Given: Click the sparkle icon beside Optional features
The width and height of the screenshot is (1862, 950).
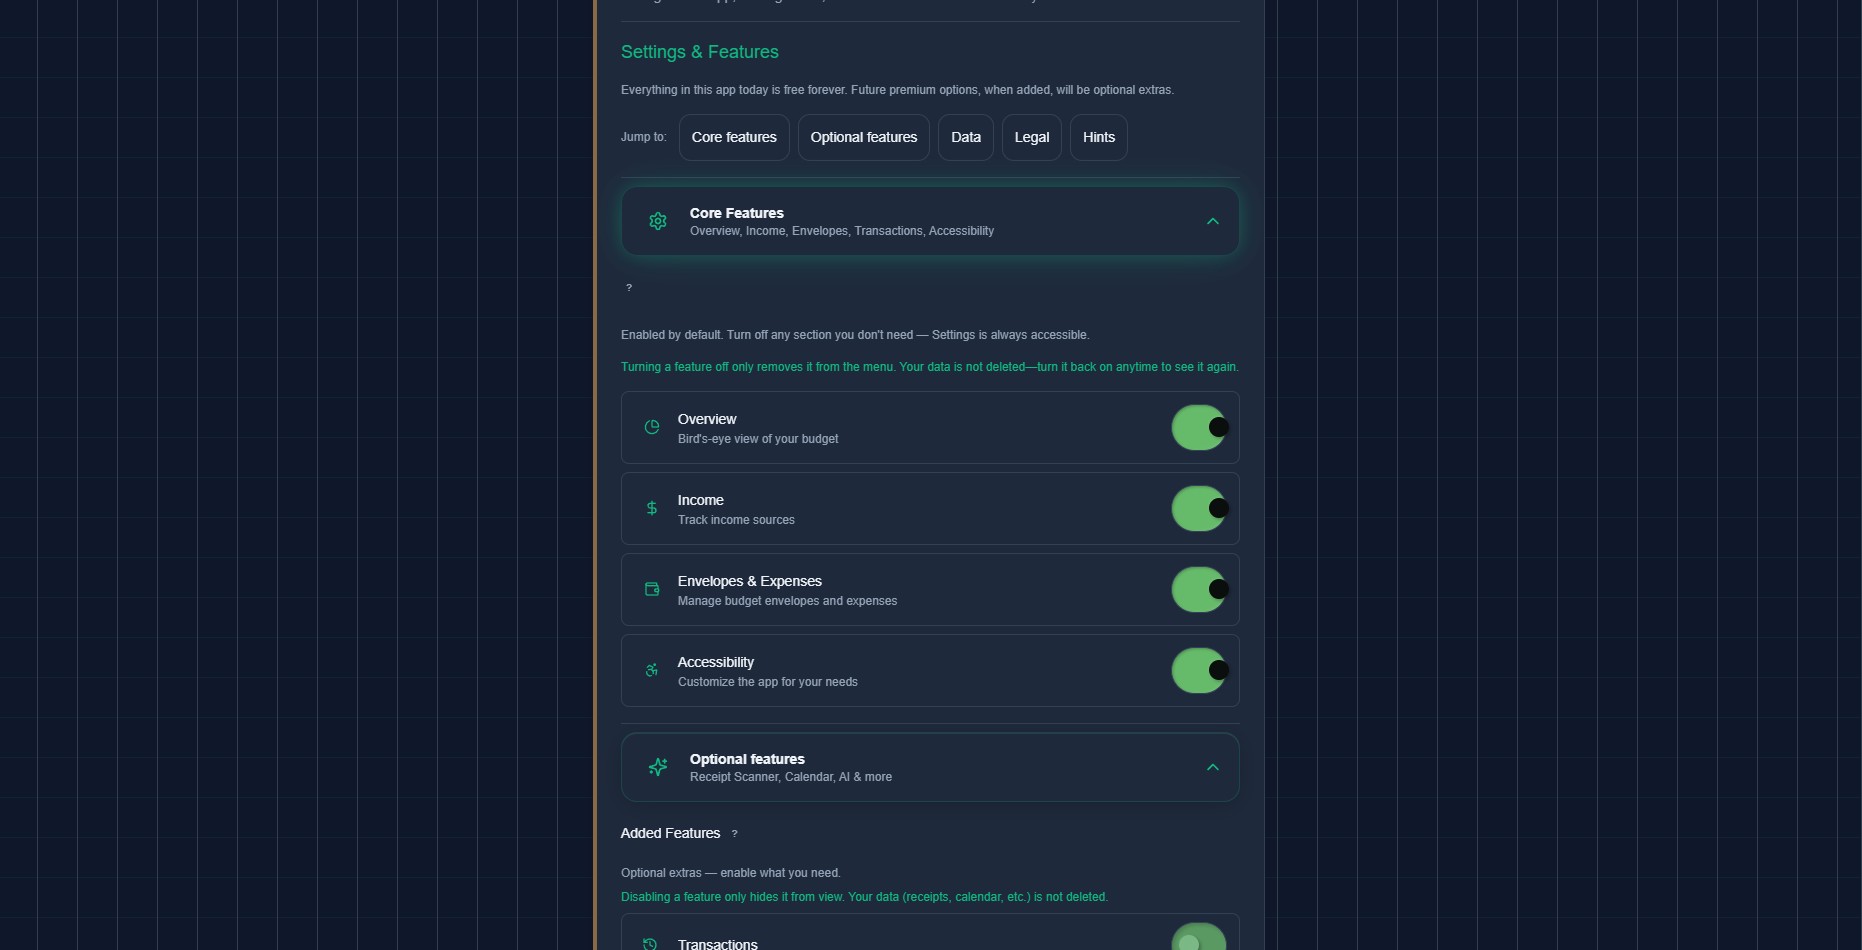Looking at the screenshot, I should click(x=657, y=766).
